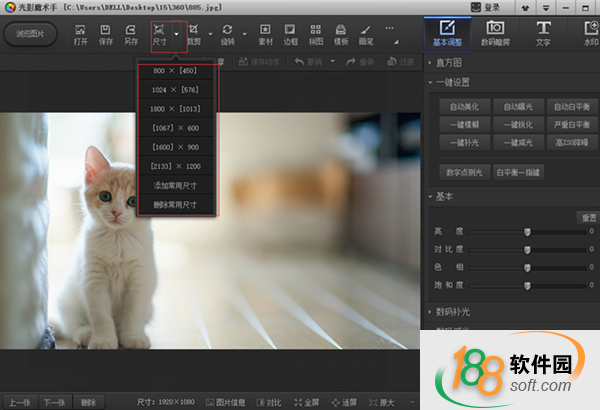Click the 重做 redo icon
The width and height of the screenshot is (600, 410).
[x=360, y=62]
